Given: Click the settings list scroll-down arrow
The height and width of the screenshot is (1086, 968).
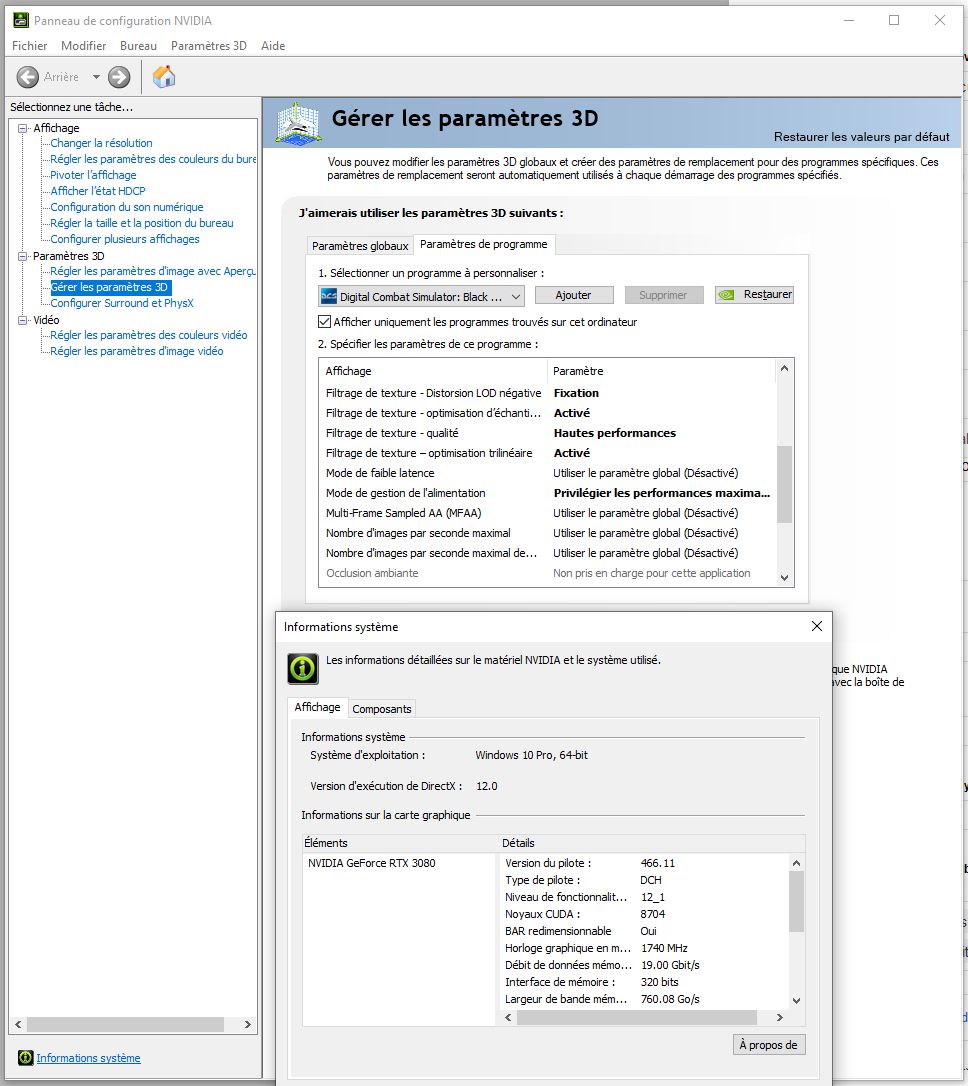Looking at the screenshot, I should point(784,578).
